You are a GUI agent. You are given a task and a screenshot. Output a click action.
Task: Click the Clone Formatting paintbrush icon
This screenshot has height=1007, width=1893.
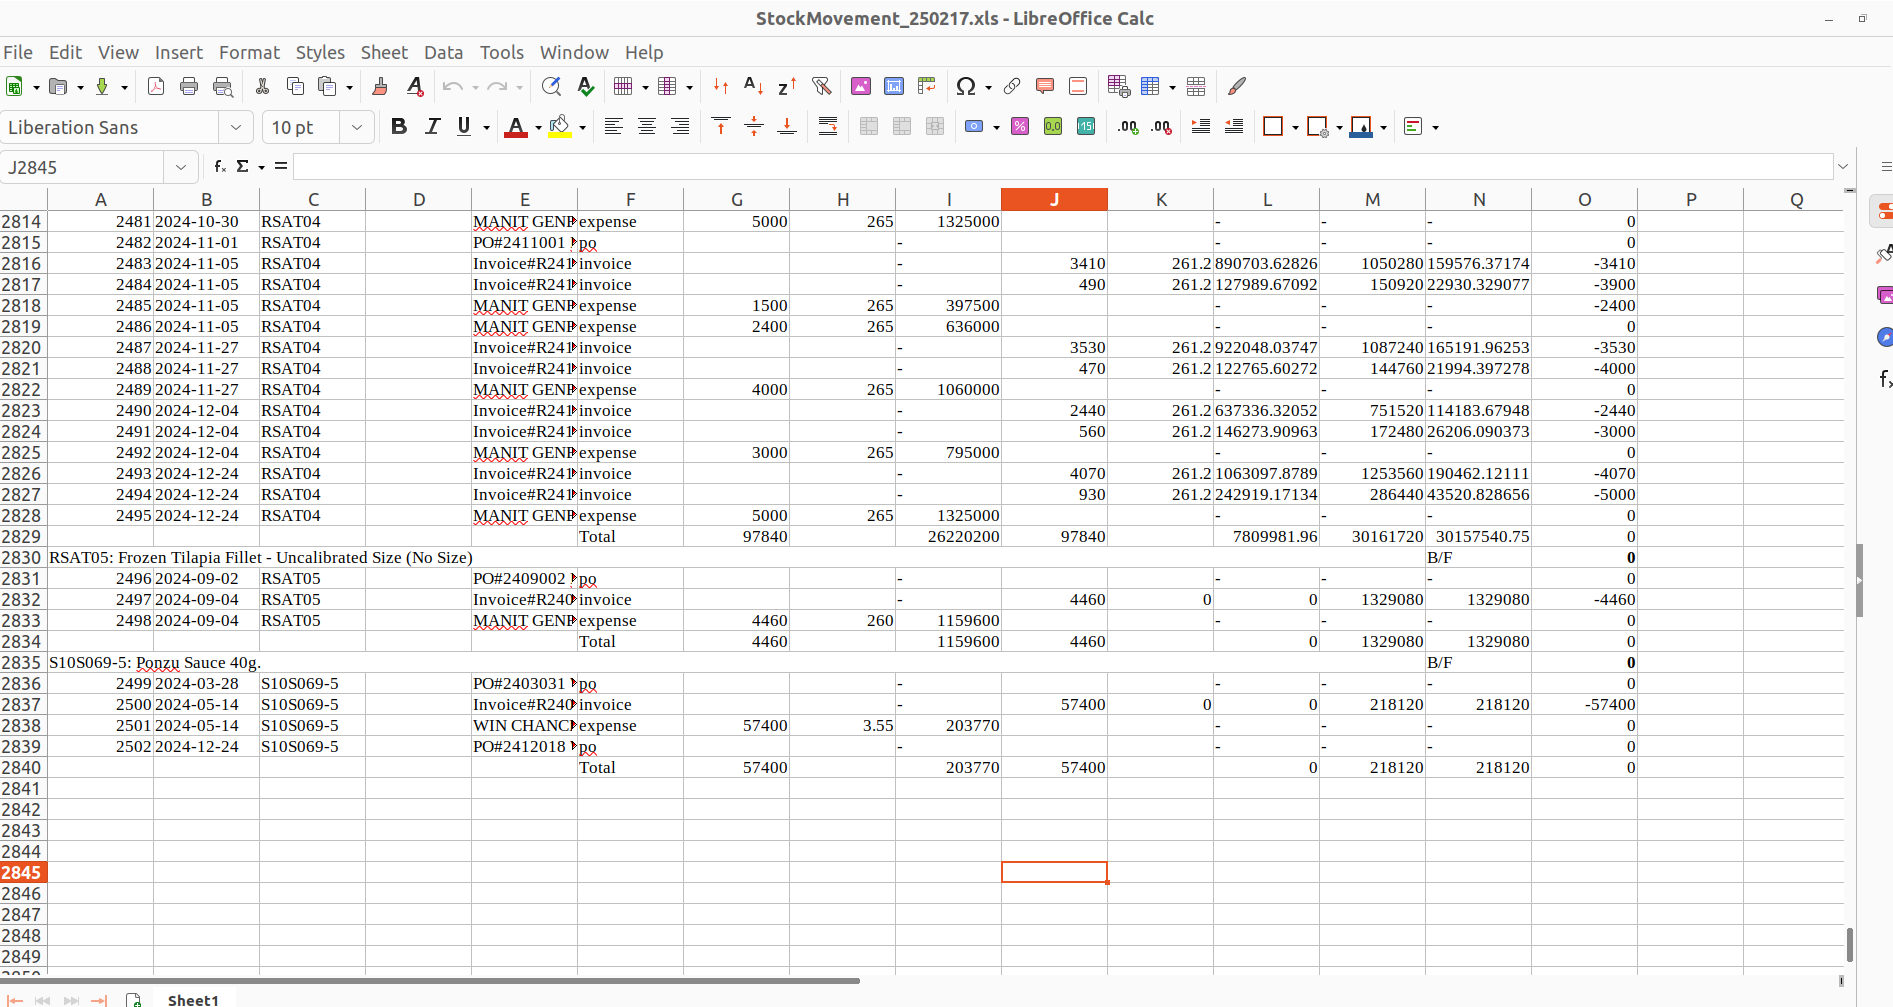tap(380, 87)
